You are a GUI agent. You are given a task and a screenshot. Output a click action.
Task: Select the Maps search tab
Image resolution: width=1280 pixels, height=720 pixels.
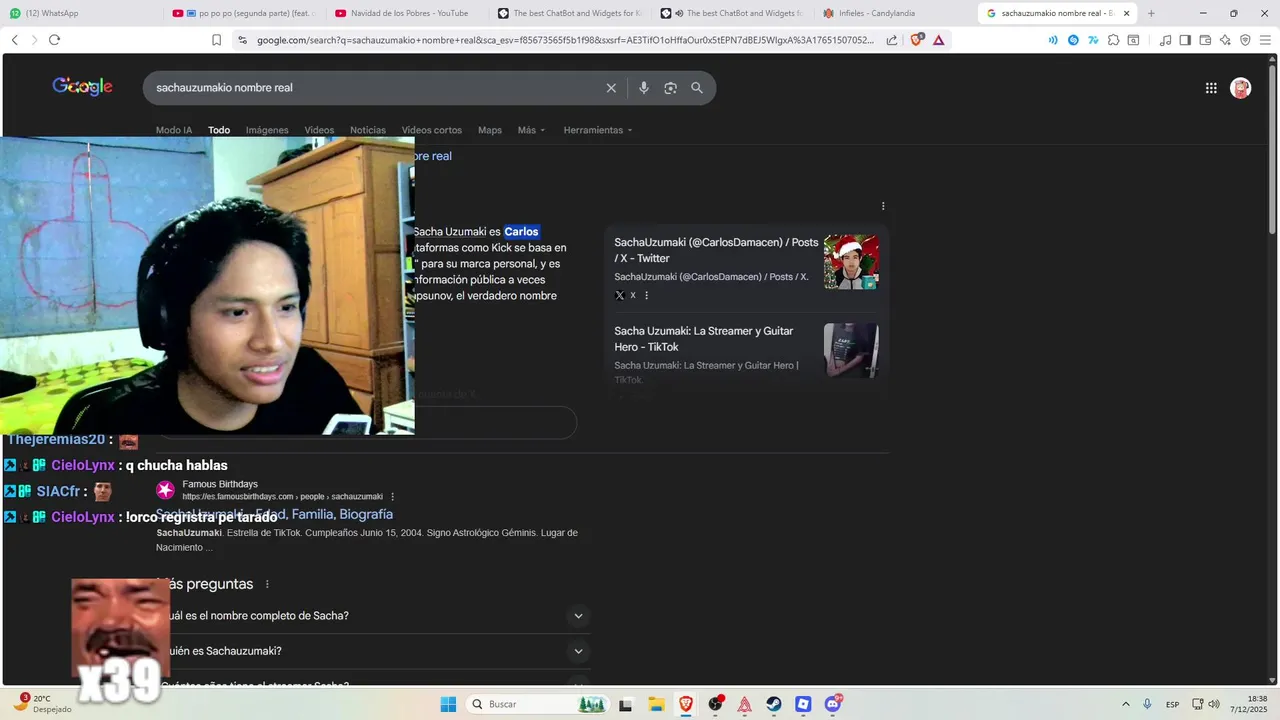pyautogui.click(x=490, y=130)
